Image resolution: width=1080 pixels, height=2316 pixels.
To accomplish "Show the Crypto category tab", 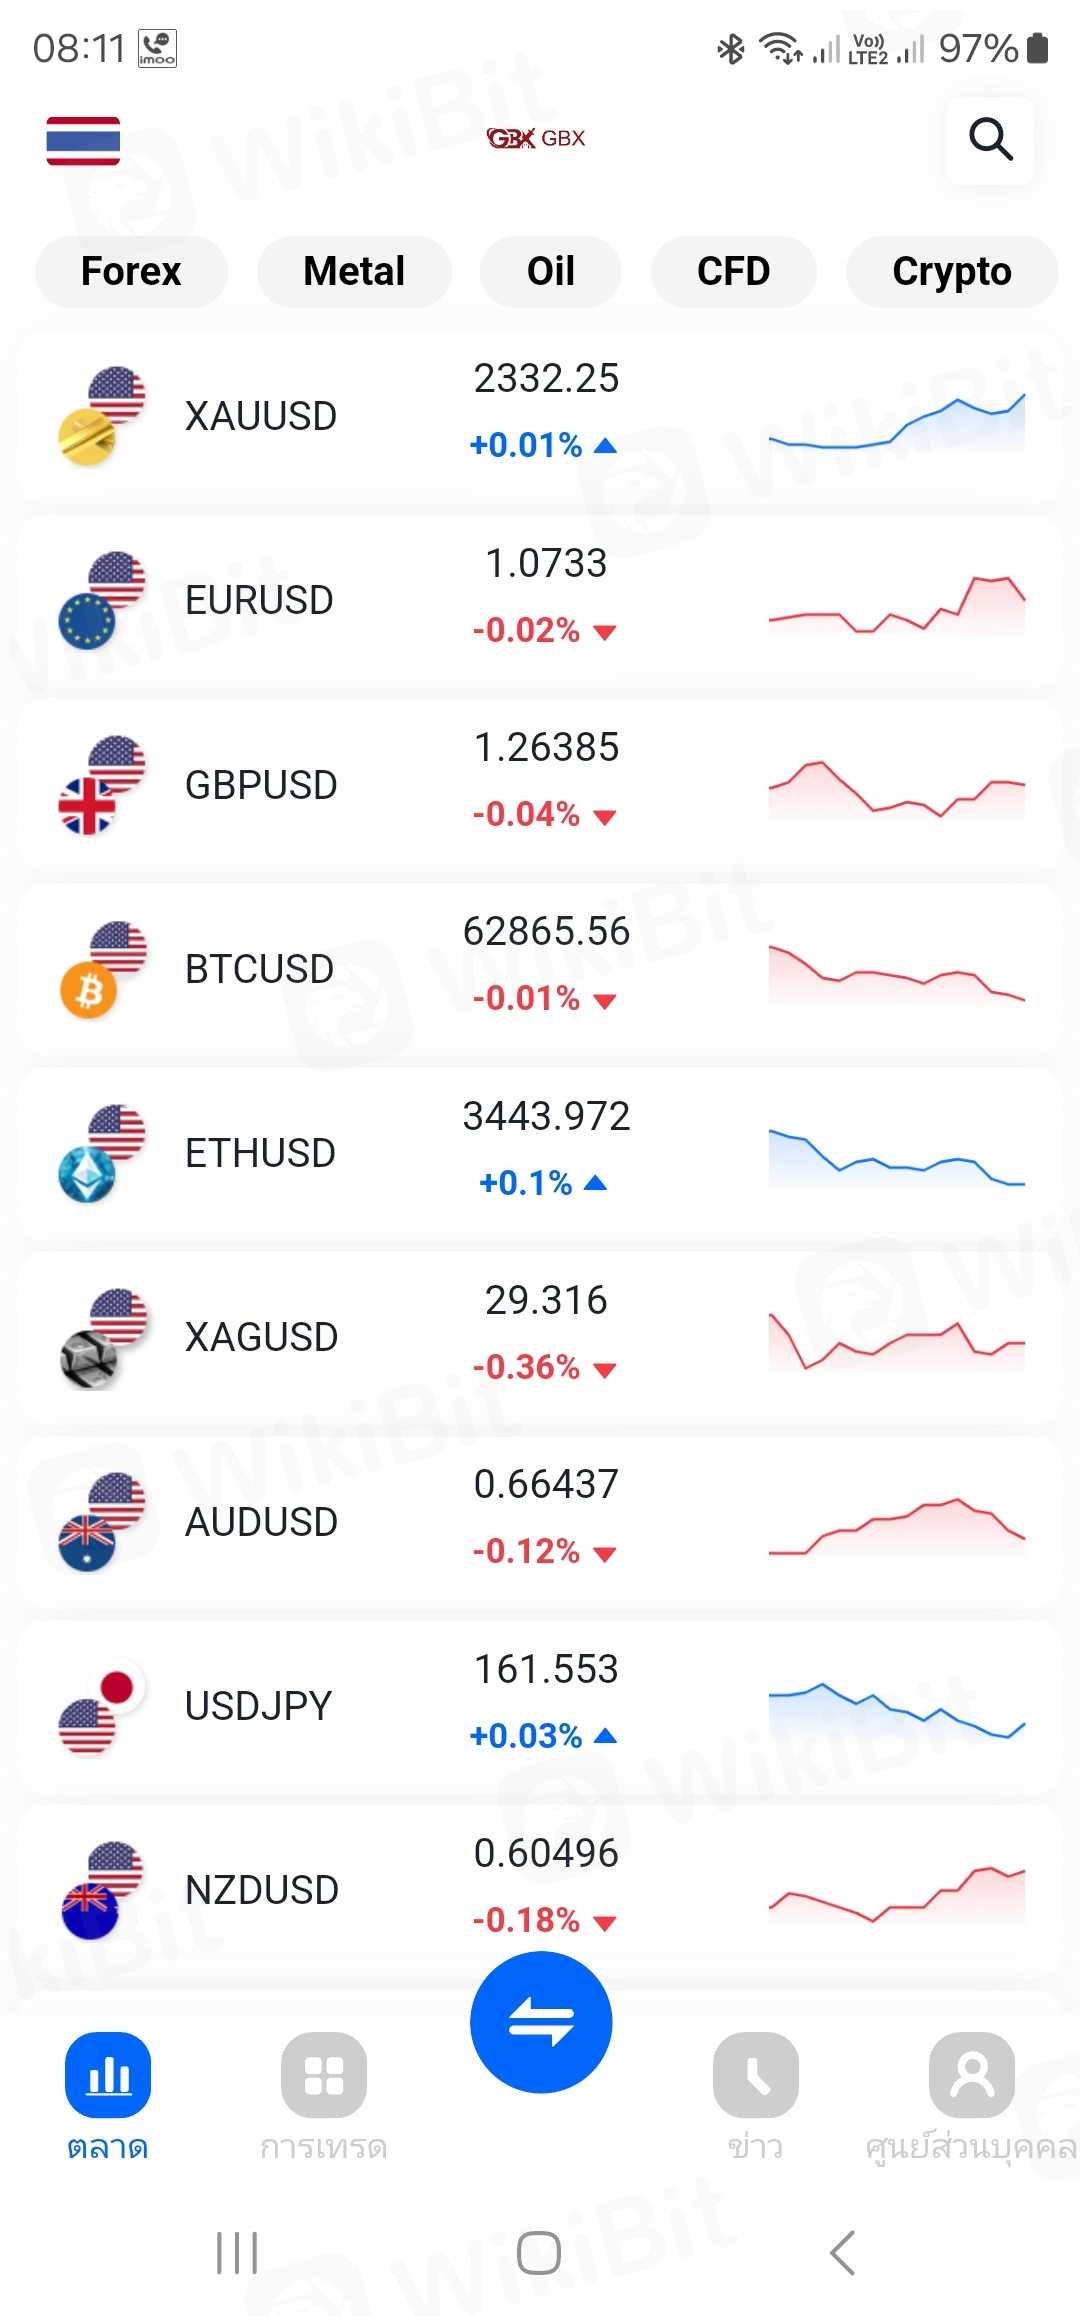I will [x=951, y=272].
